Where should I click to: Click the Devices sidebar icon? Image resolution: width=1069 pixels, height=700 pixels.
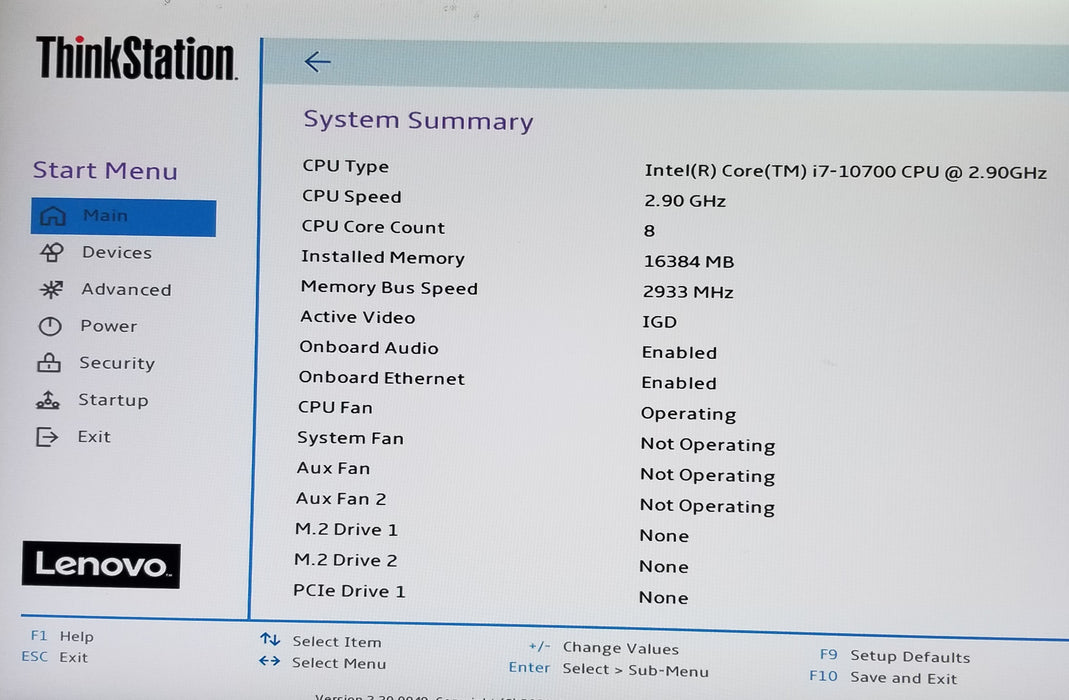pos(52,253)
